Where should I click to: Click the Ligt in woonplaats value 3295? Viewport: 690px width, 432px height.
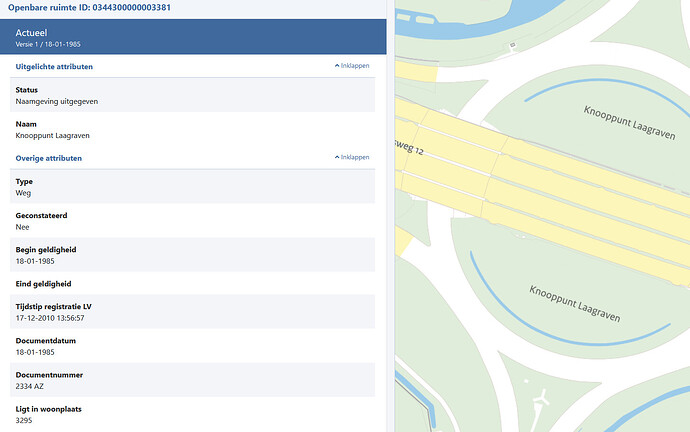24,421
